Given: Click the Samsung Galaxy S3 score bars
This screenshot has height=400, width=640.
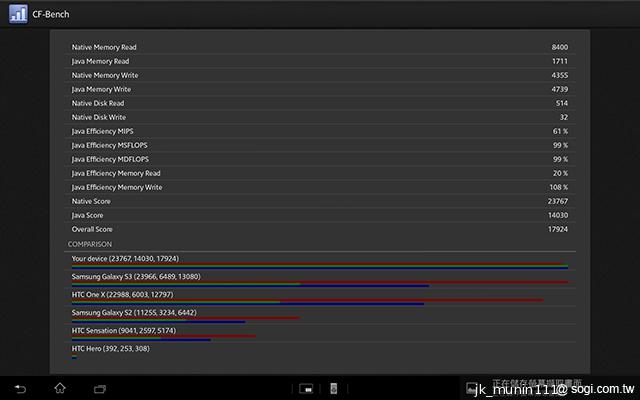Looking at the screenshot, I should coord(320,284).
